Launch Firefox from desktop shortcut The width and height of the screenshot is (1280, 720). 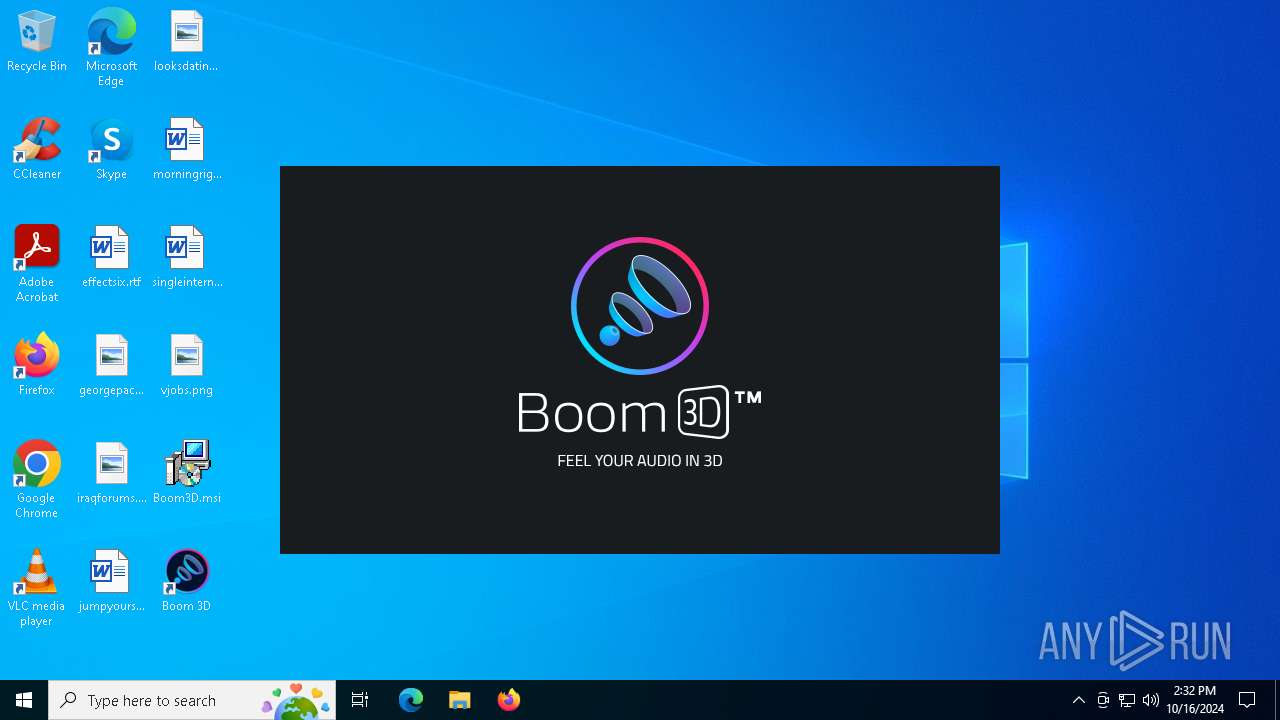[37, 366]
